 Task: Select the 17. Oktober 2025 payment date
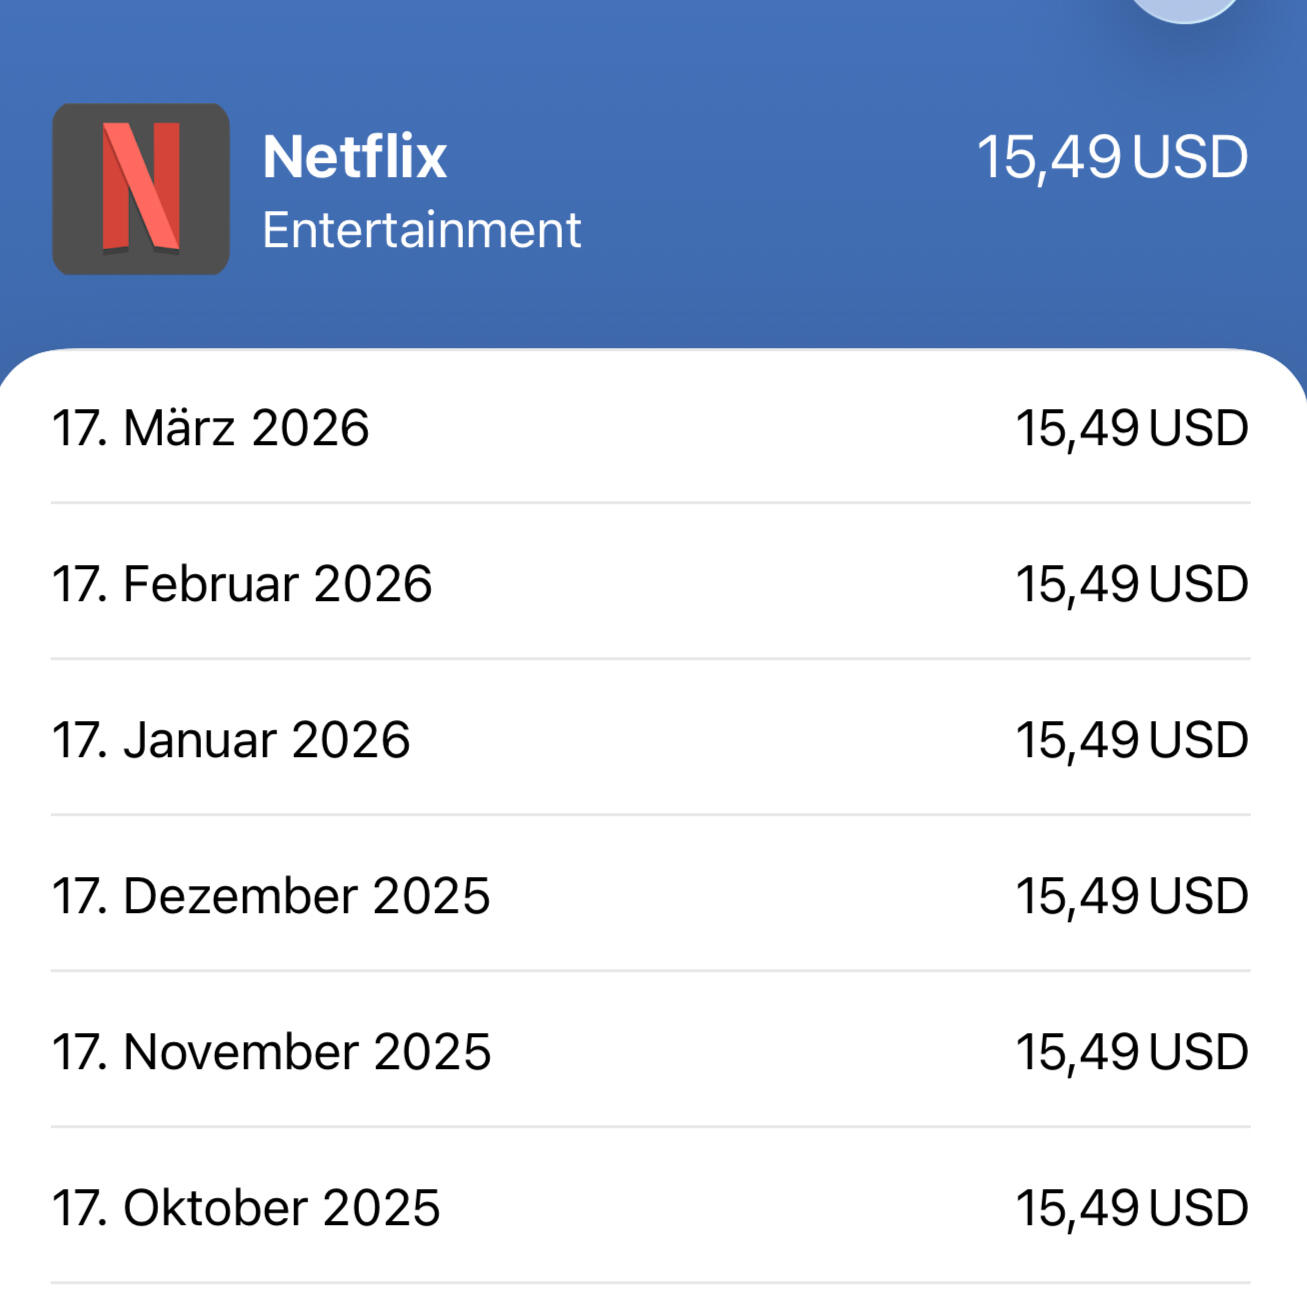tap(246, 1208)
